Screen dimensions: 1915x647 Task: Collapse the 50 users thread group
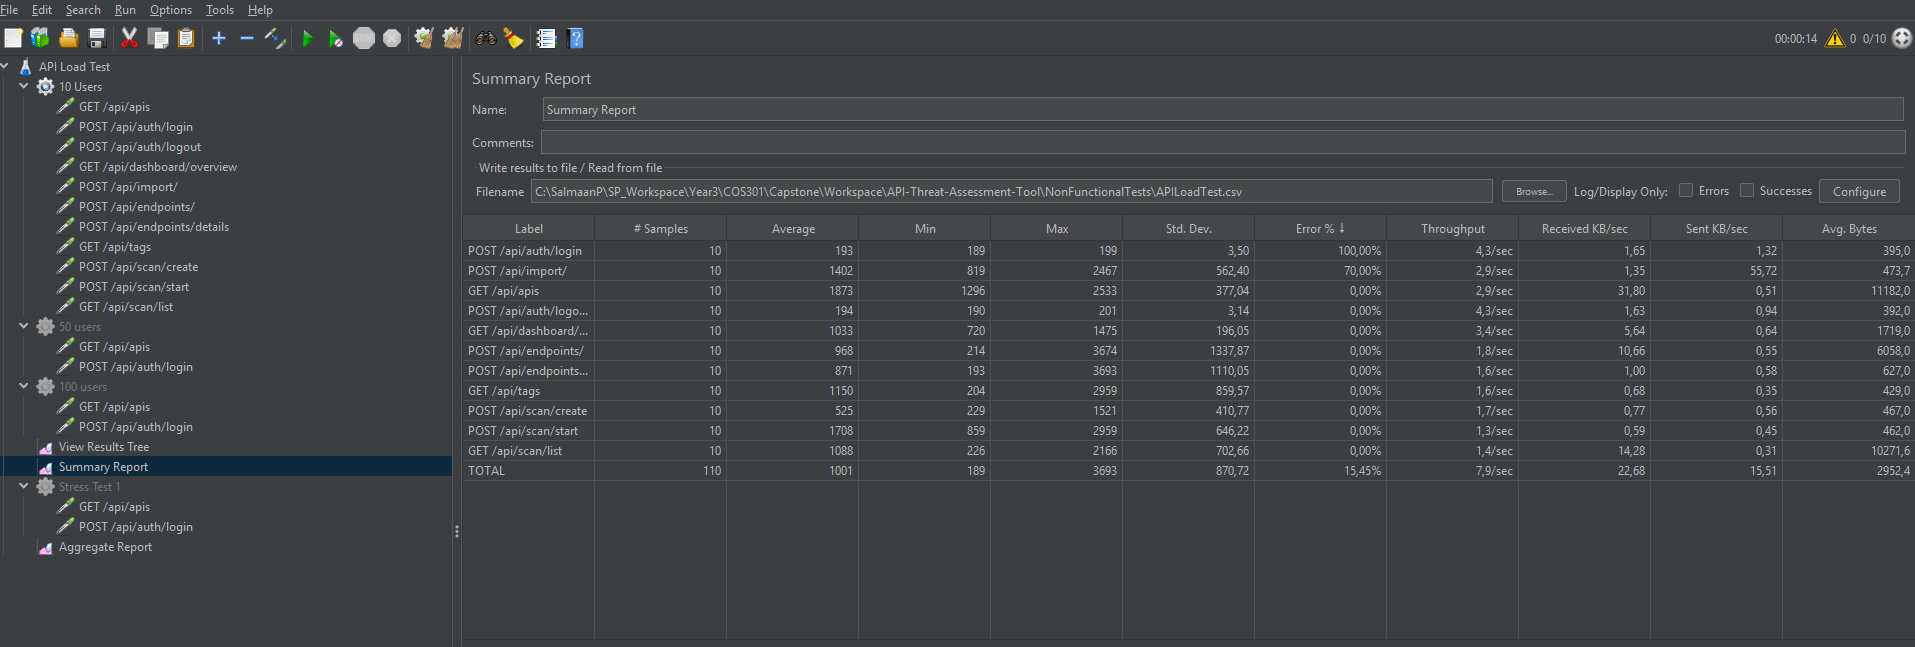(x=24, y=326)
